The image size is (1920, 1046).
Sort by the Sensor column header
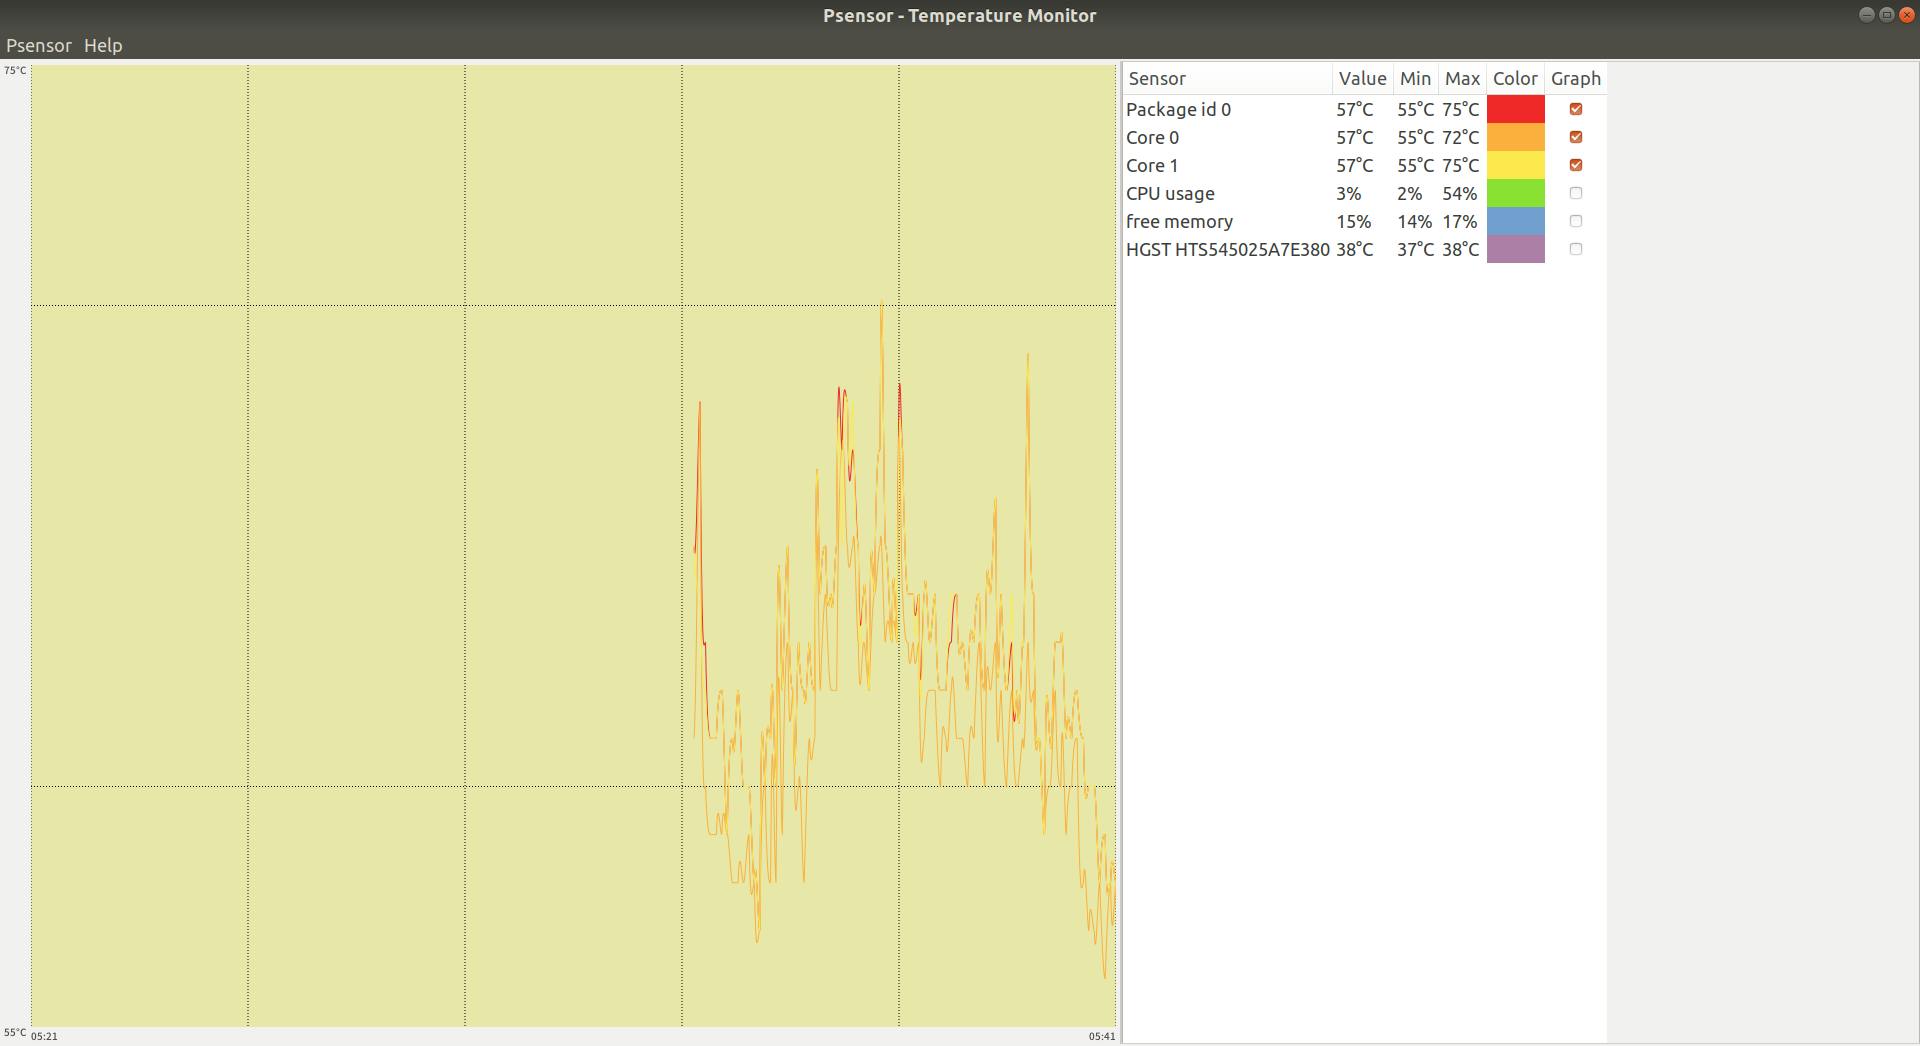coord(1228,78)
